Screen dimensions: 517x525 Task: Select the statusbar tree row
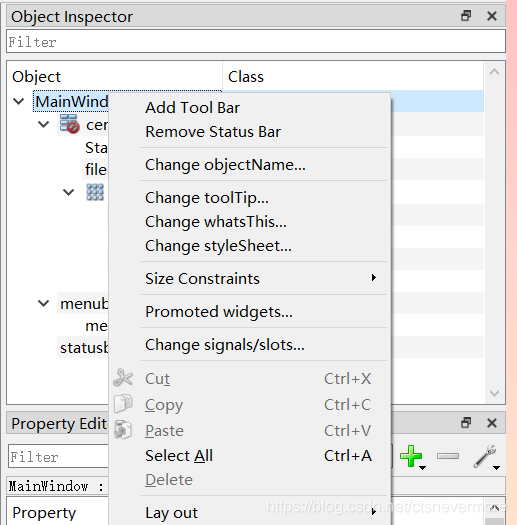point(84,348)
